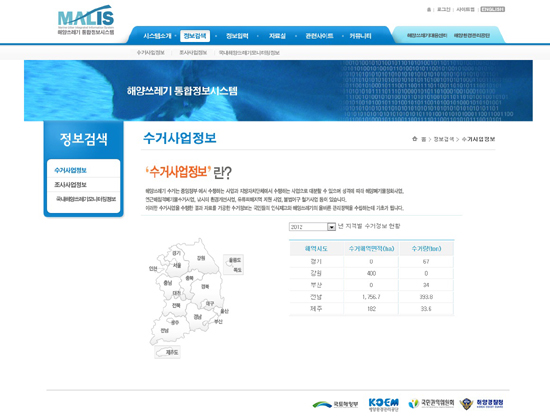The width and height of the screenshot is (550, 416).
Task: Select the 울릉도/독도 inset on the map
Action: 233,264
